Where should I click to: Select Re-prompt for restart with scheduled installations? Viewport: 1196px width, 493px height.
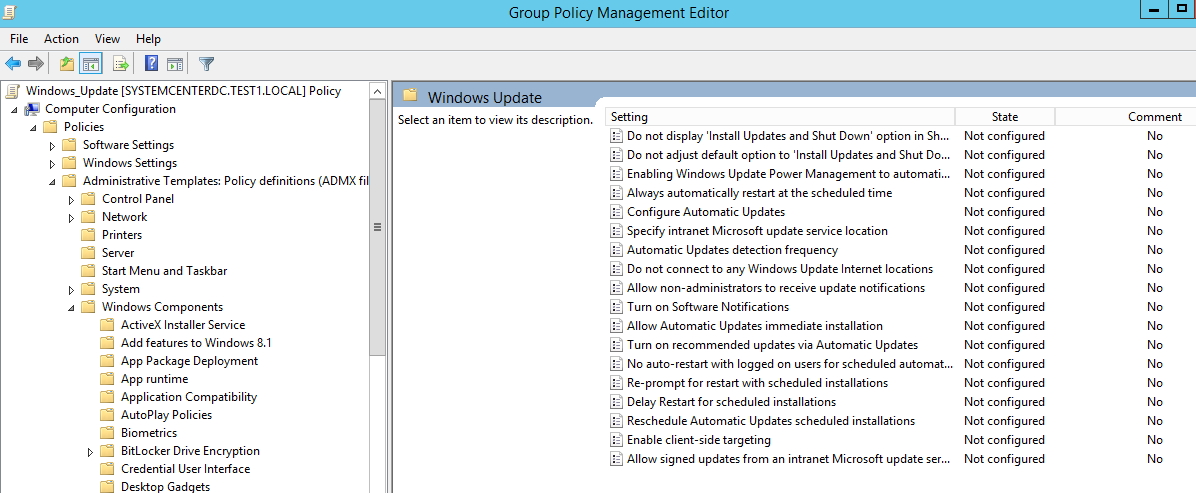pyautogui.click(x=757, y=383)
